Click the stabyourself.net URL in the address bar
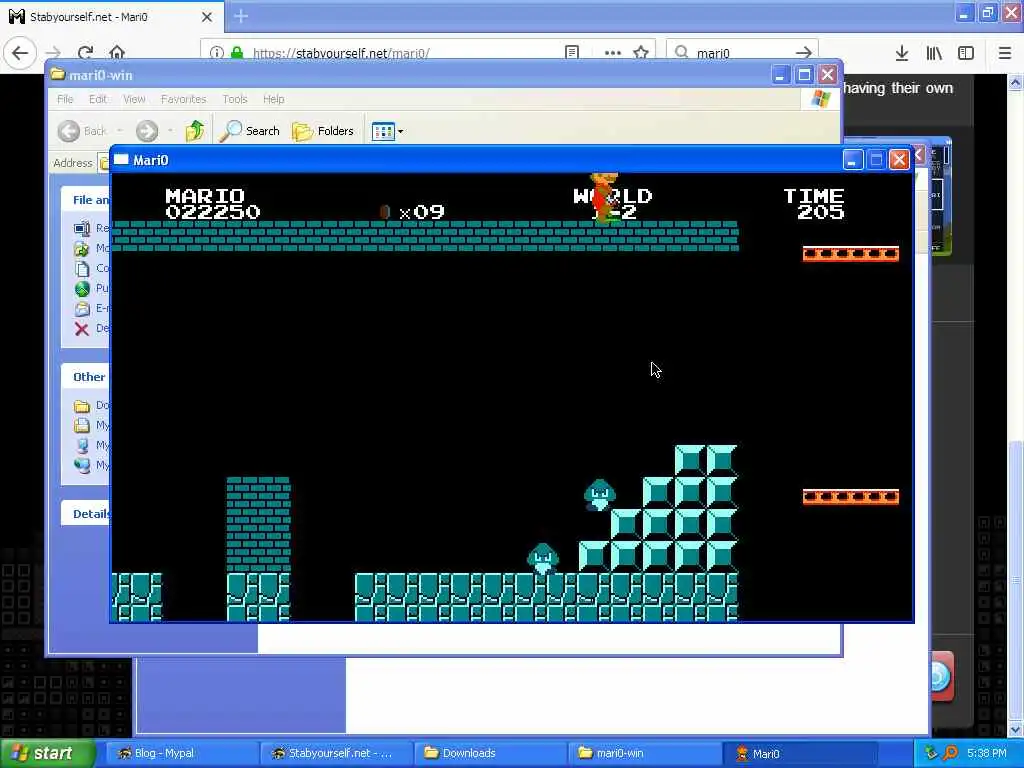 pyautogui.click(x=341, y=54)
